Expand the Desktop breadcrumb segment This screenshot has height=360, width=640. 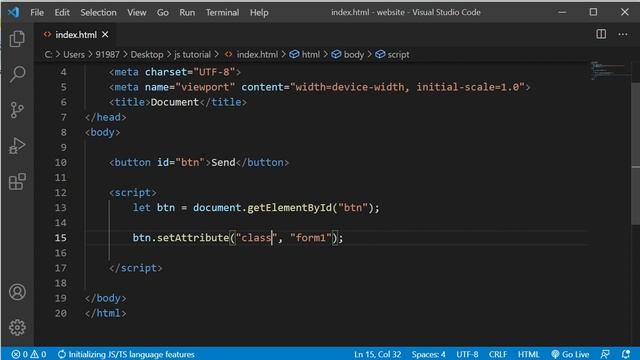coord(147,55)
